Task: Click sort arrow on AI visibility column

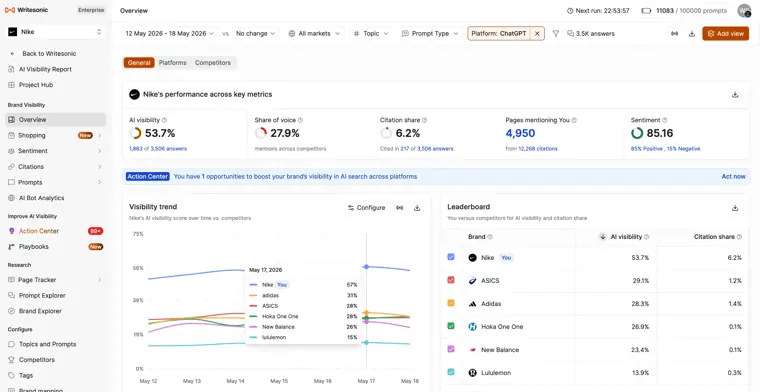Action: click(602, 237)
